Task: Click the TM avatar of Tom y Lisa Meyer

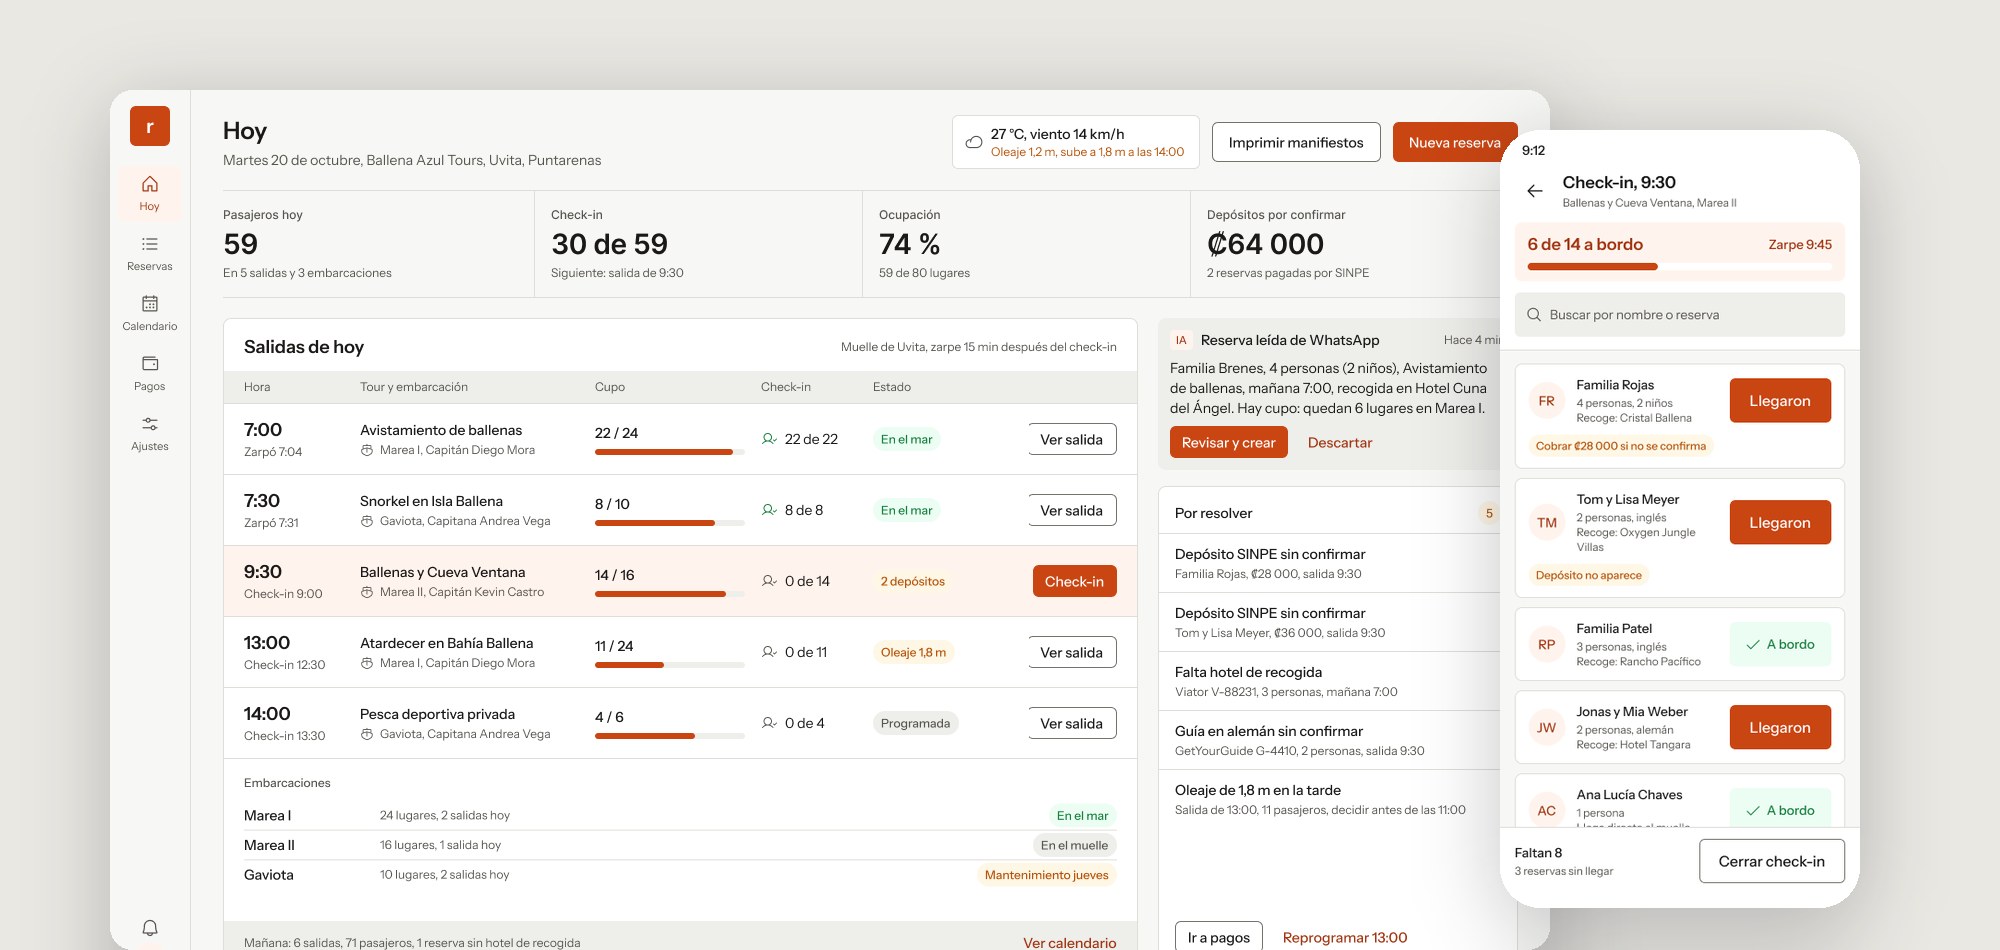Action: (1547, 523)
